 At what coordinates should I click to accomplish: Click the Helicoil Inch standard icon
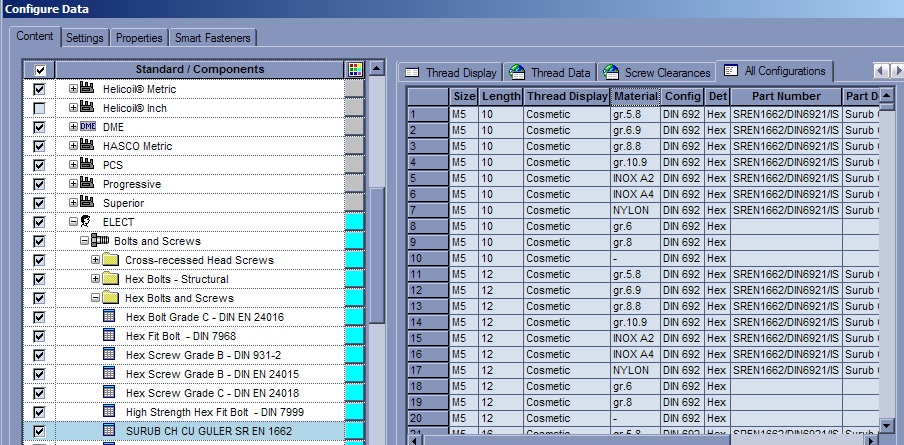coord(87,108)
